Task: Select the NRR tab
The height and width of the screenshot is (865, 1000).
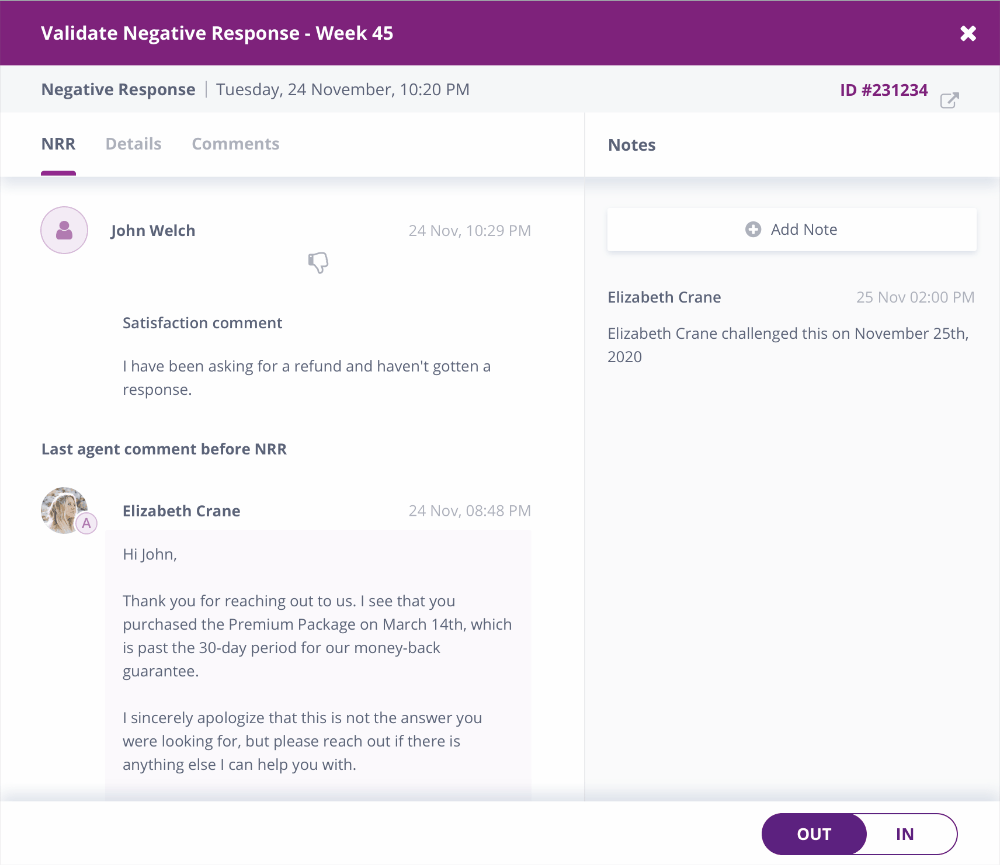Action: [58, 144]
